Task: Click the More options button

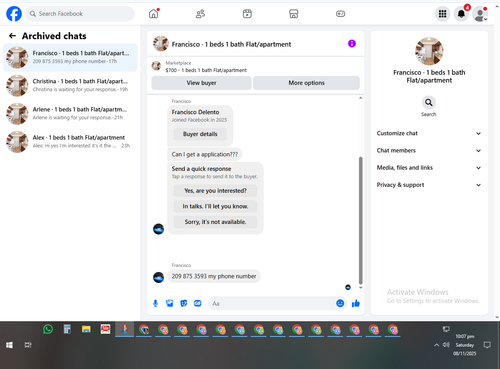Action: (306, 83)
